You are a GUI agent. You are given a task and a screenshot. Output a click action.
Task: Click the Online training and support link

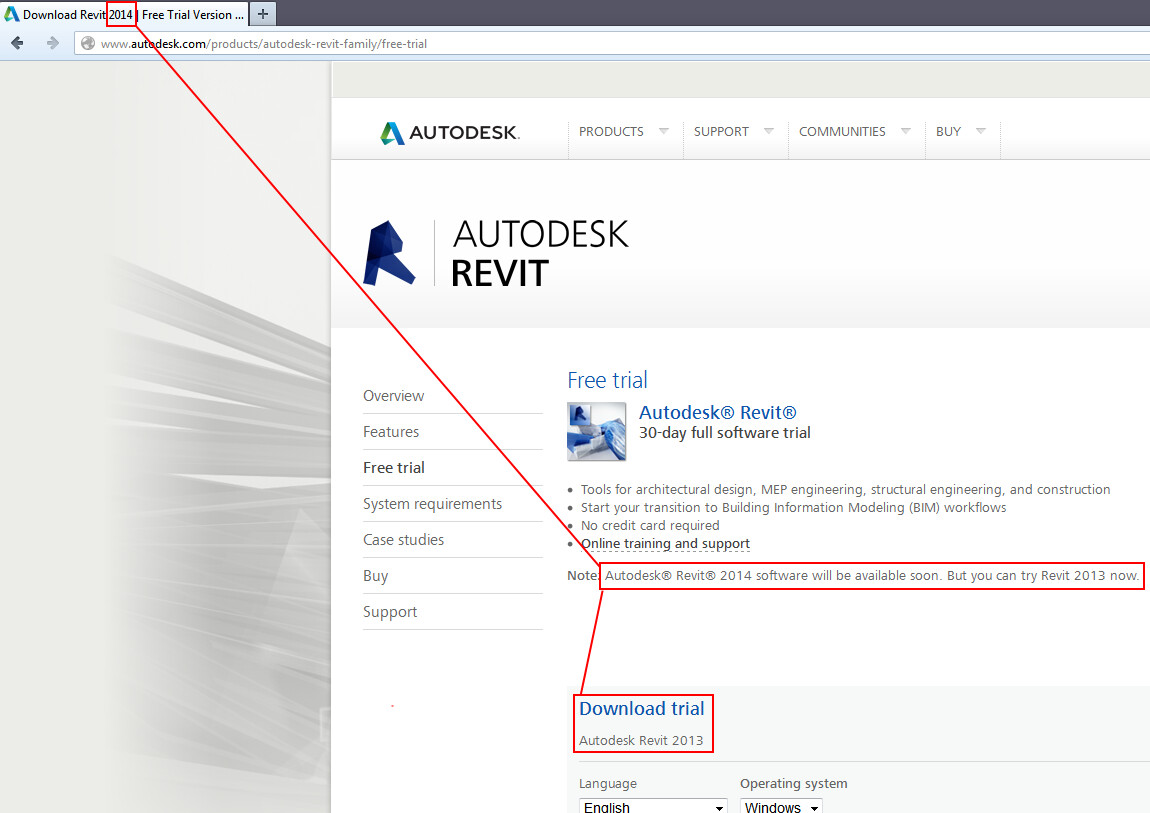665,544
